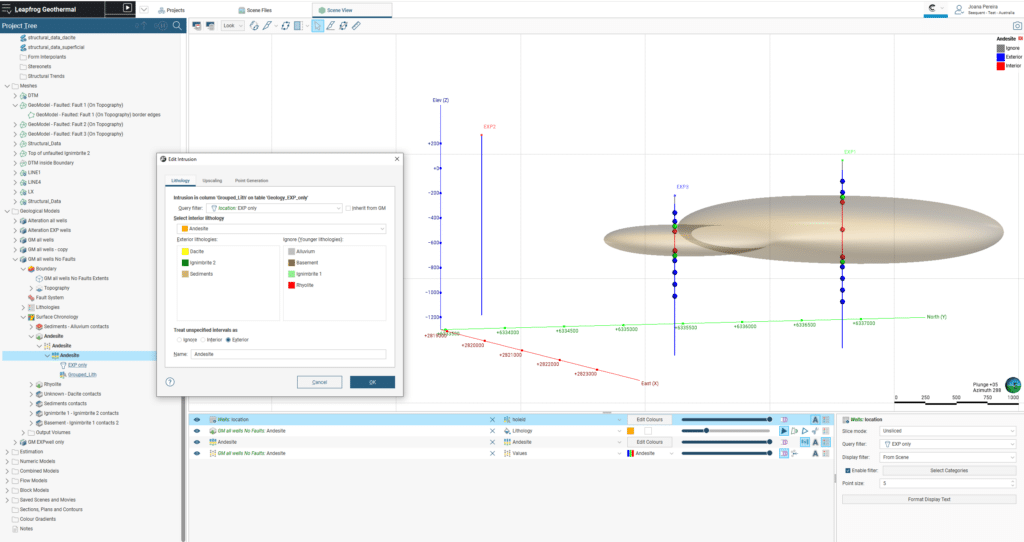Open the Scene Files tab

[255, 10]
